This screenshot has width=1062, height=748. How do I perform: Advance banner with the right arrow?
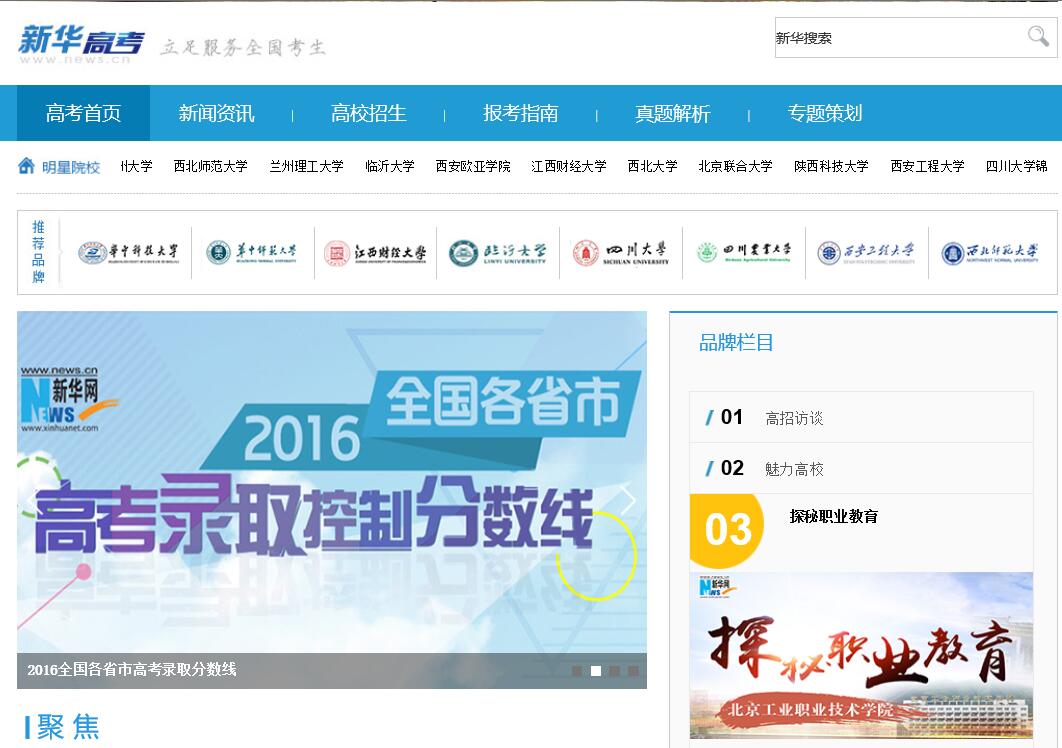coord(627,500)
